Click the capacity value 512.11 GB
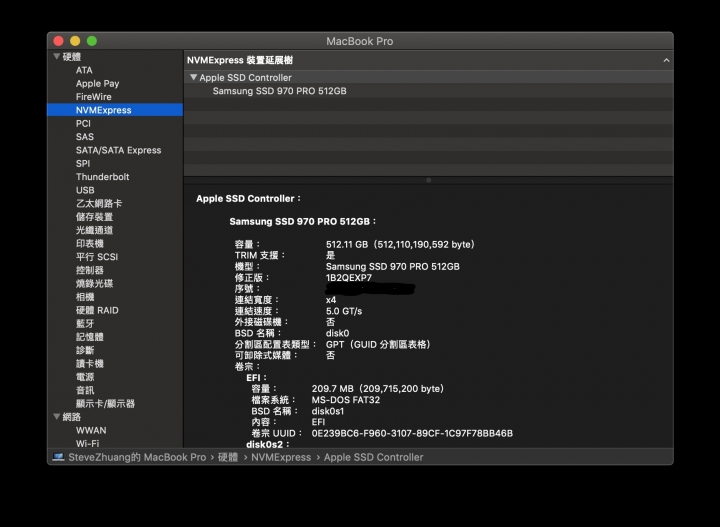Screen dimensions: 720x527 (400, 244)
